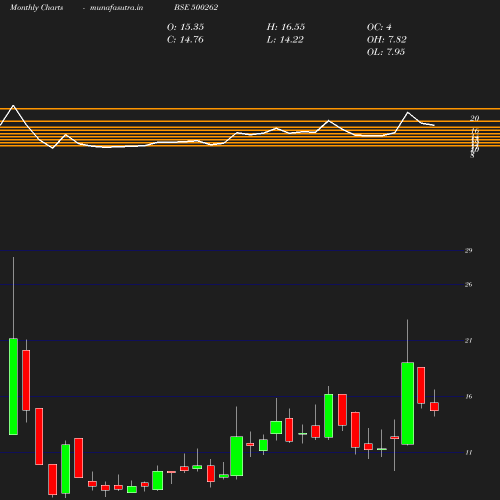
Task: Click the low value 'L: 14.22'
Action: tap(285, 40)
